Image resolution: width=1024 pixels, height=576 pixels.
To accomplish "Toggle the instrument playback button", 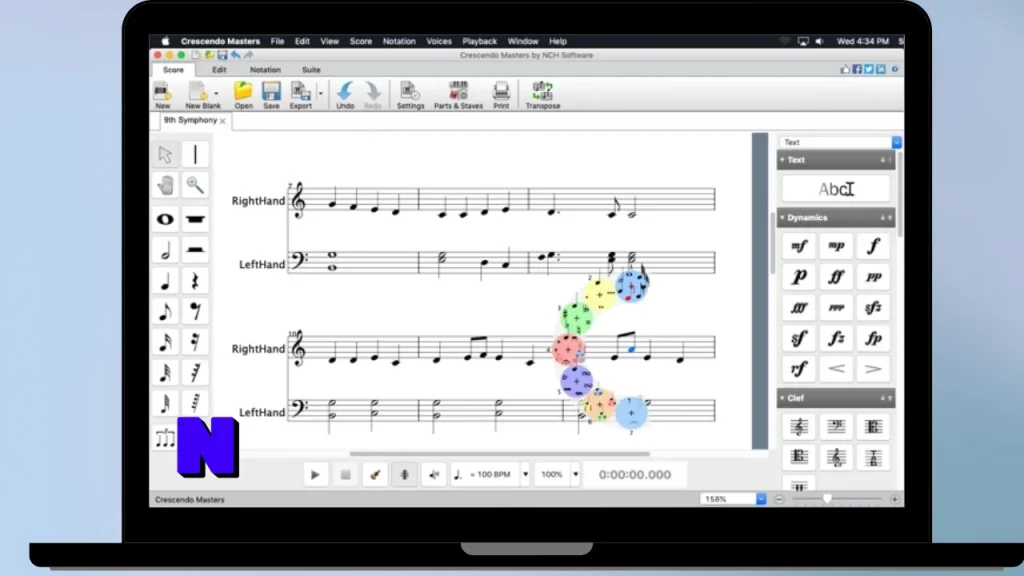I will 375,475.
